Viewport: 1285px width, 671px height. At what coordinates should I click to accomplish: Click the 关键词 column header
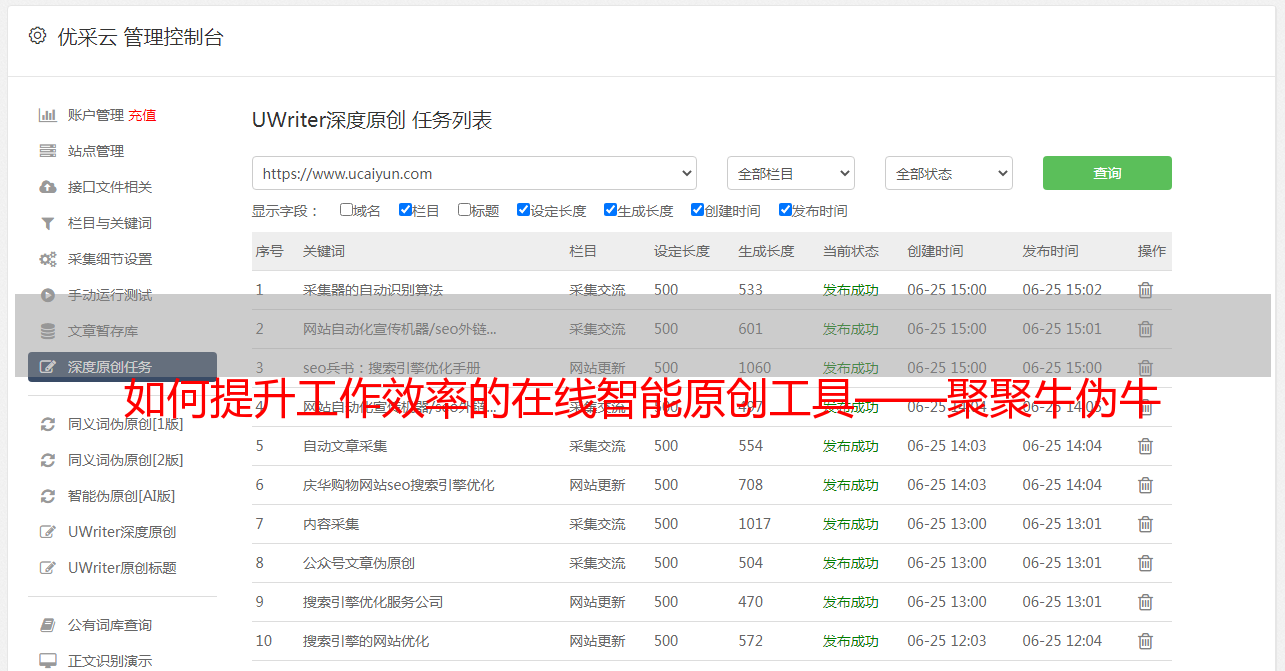coord(324,251)
